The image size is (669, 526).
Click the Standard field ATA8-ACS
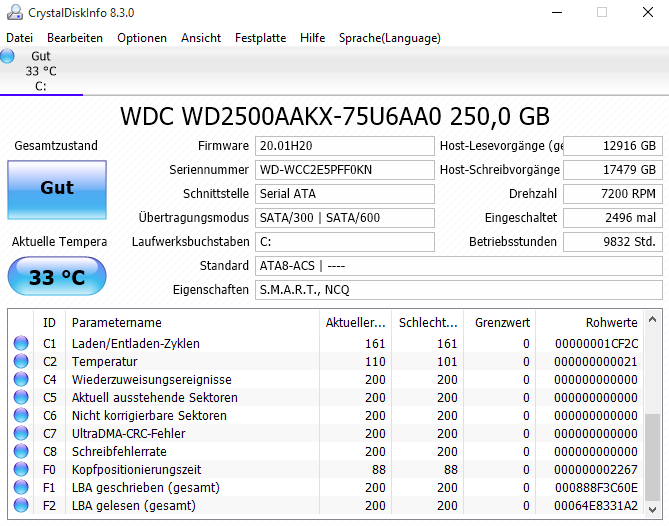pyautogui.click(x=459, y=266)
